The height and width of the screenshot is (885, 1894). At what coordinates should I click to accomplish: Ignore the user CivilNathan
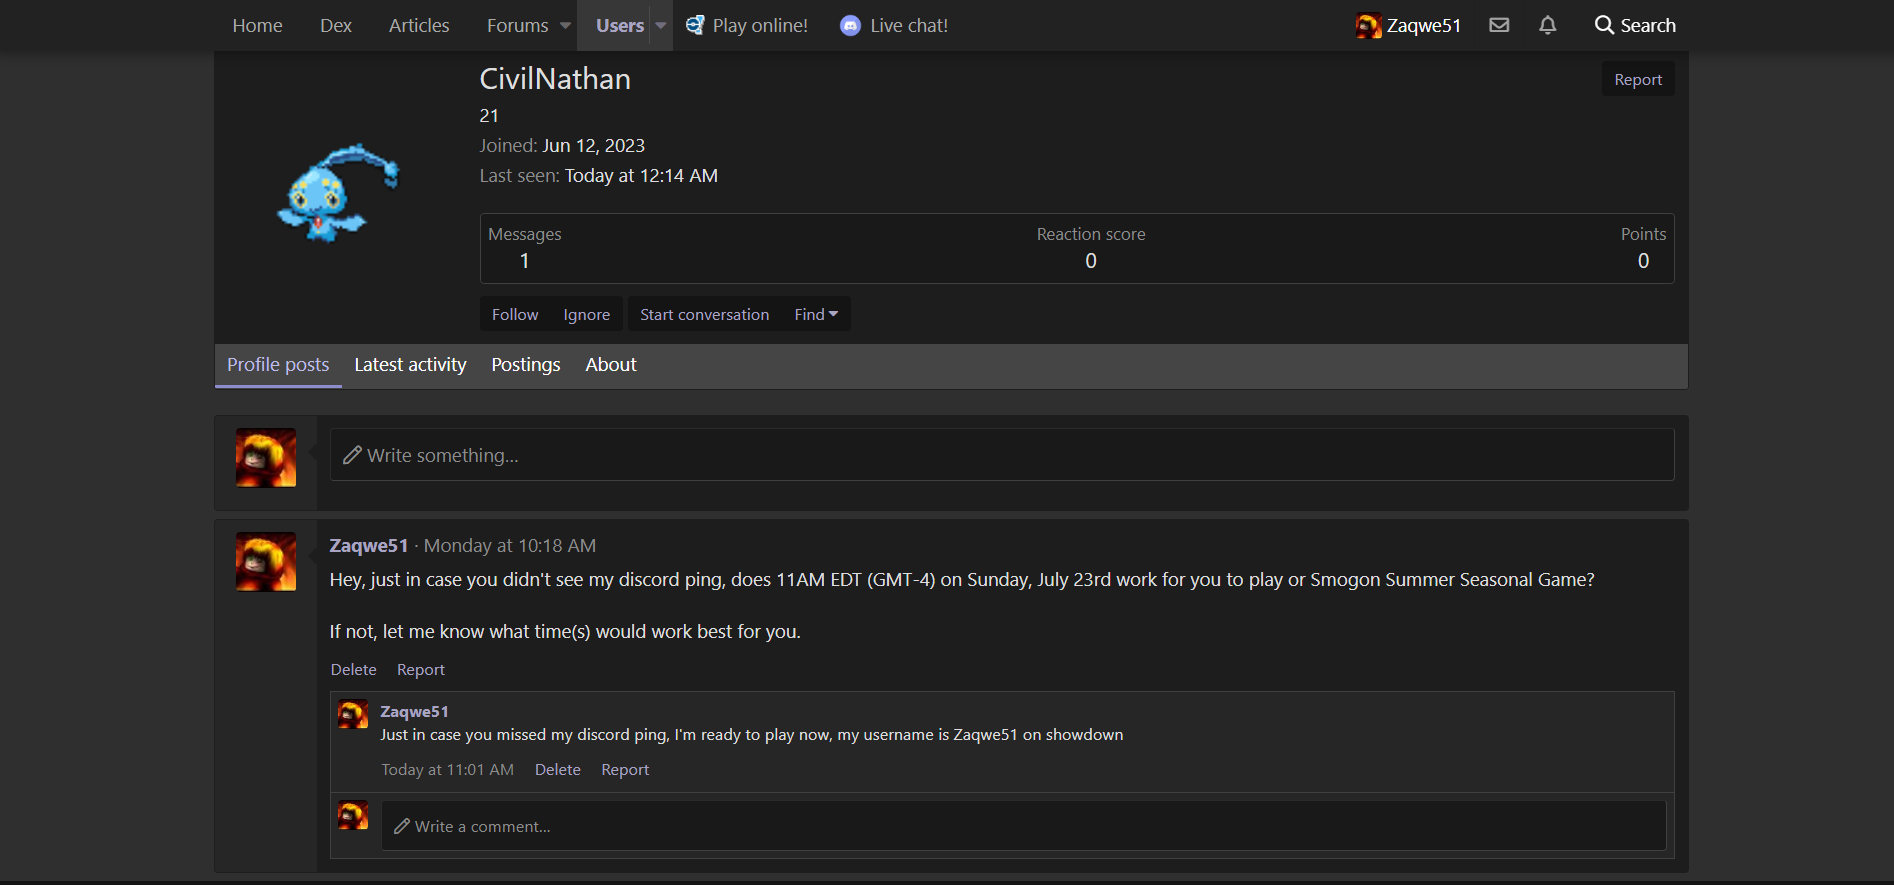(587, 314)
